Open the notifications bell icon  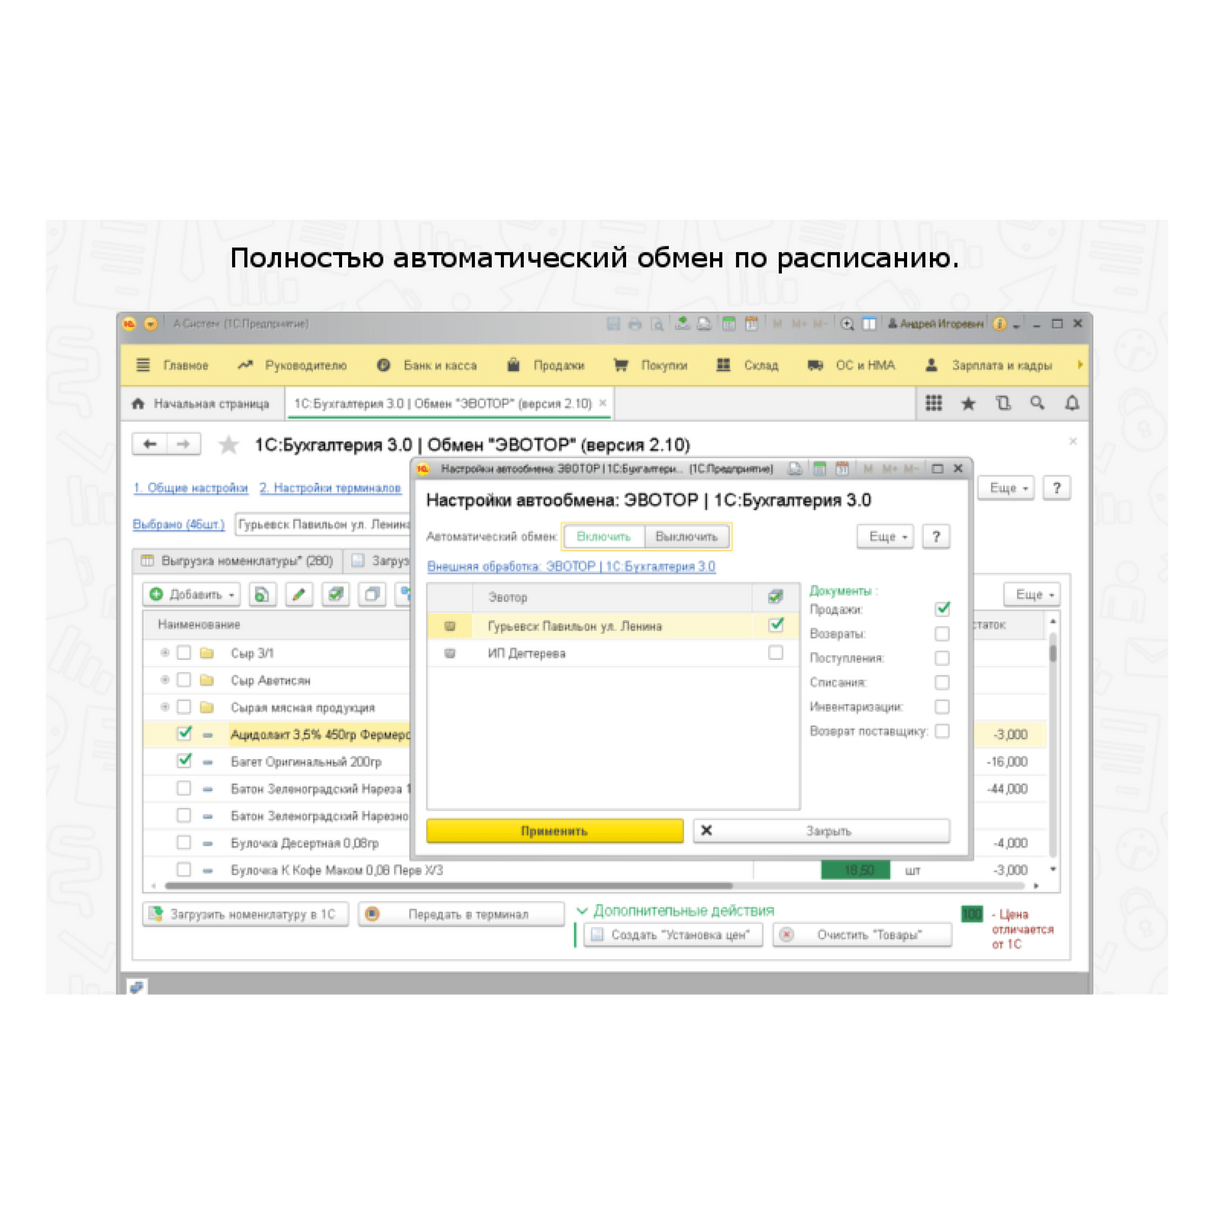click(1072, 403)
